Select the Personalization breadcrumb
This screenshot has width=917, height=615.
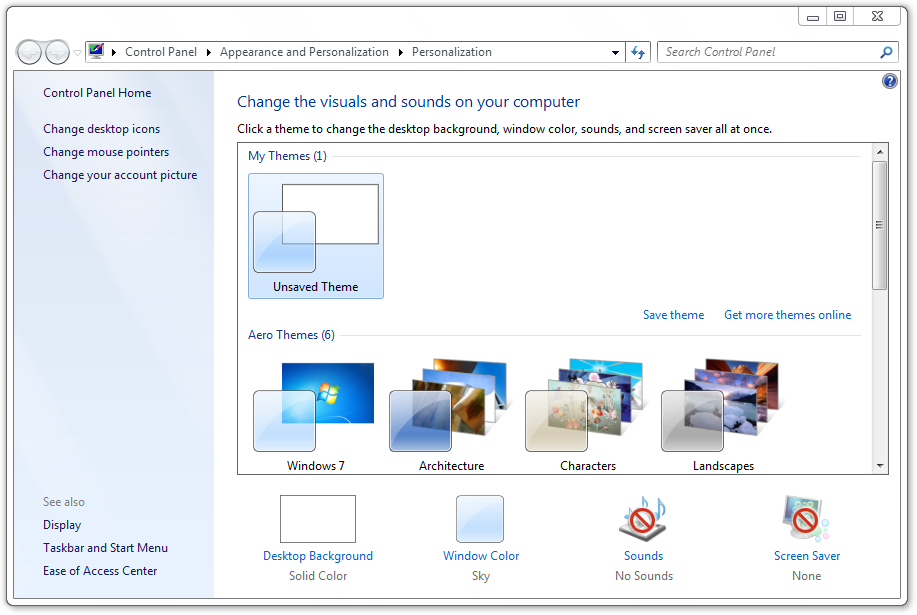pos(451,52)
